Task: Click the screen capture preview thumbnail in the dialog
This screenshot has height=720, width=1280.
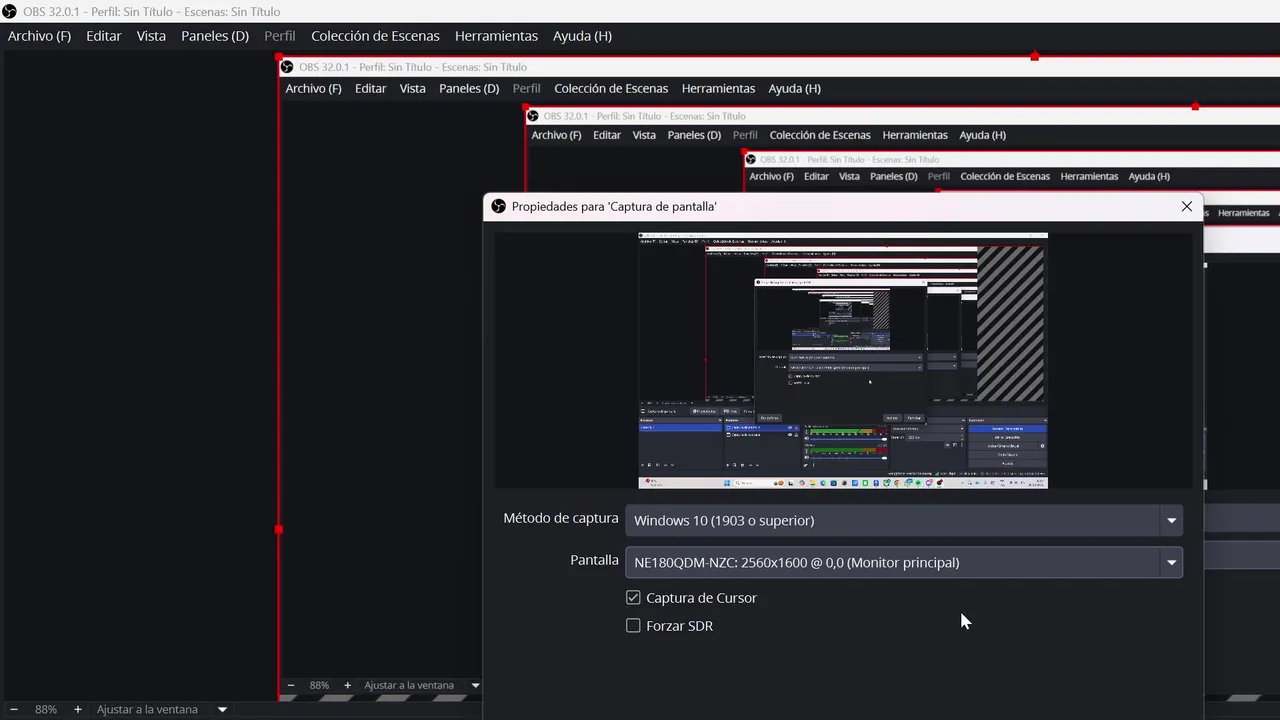Action: pyautogui.click(x=843, y=360)
